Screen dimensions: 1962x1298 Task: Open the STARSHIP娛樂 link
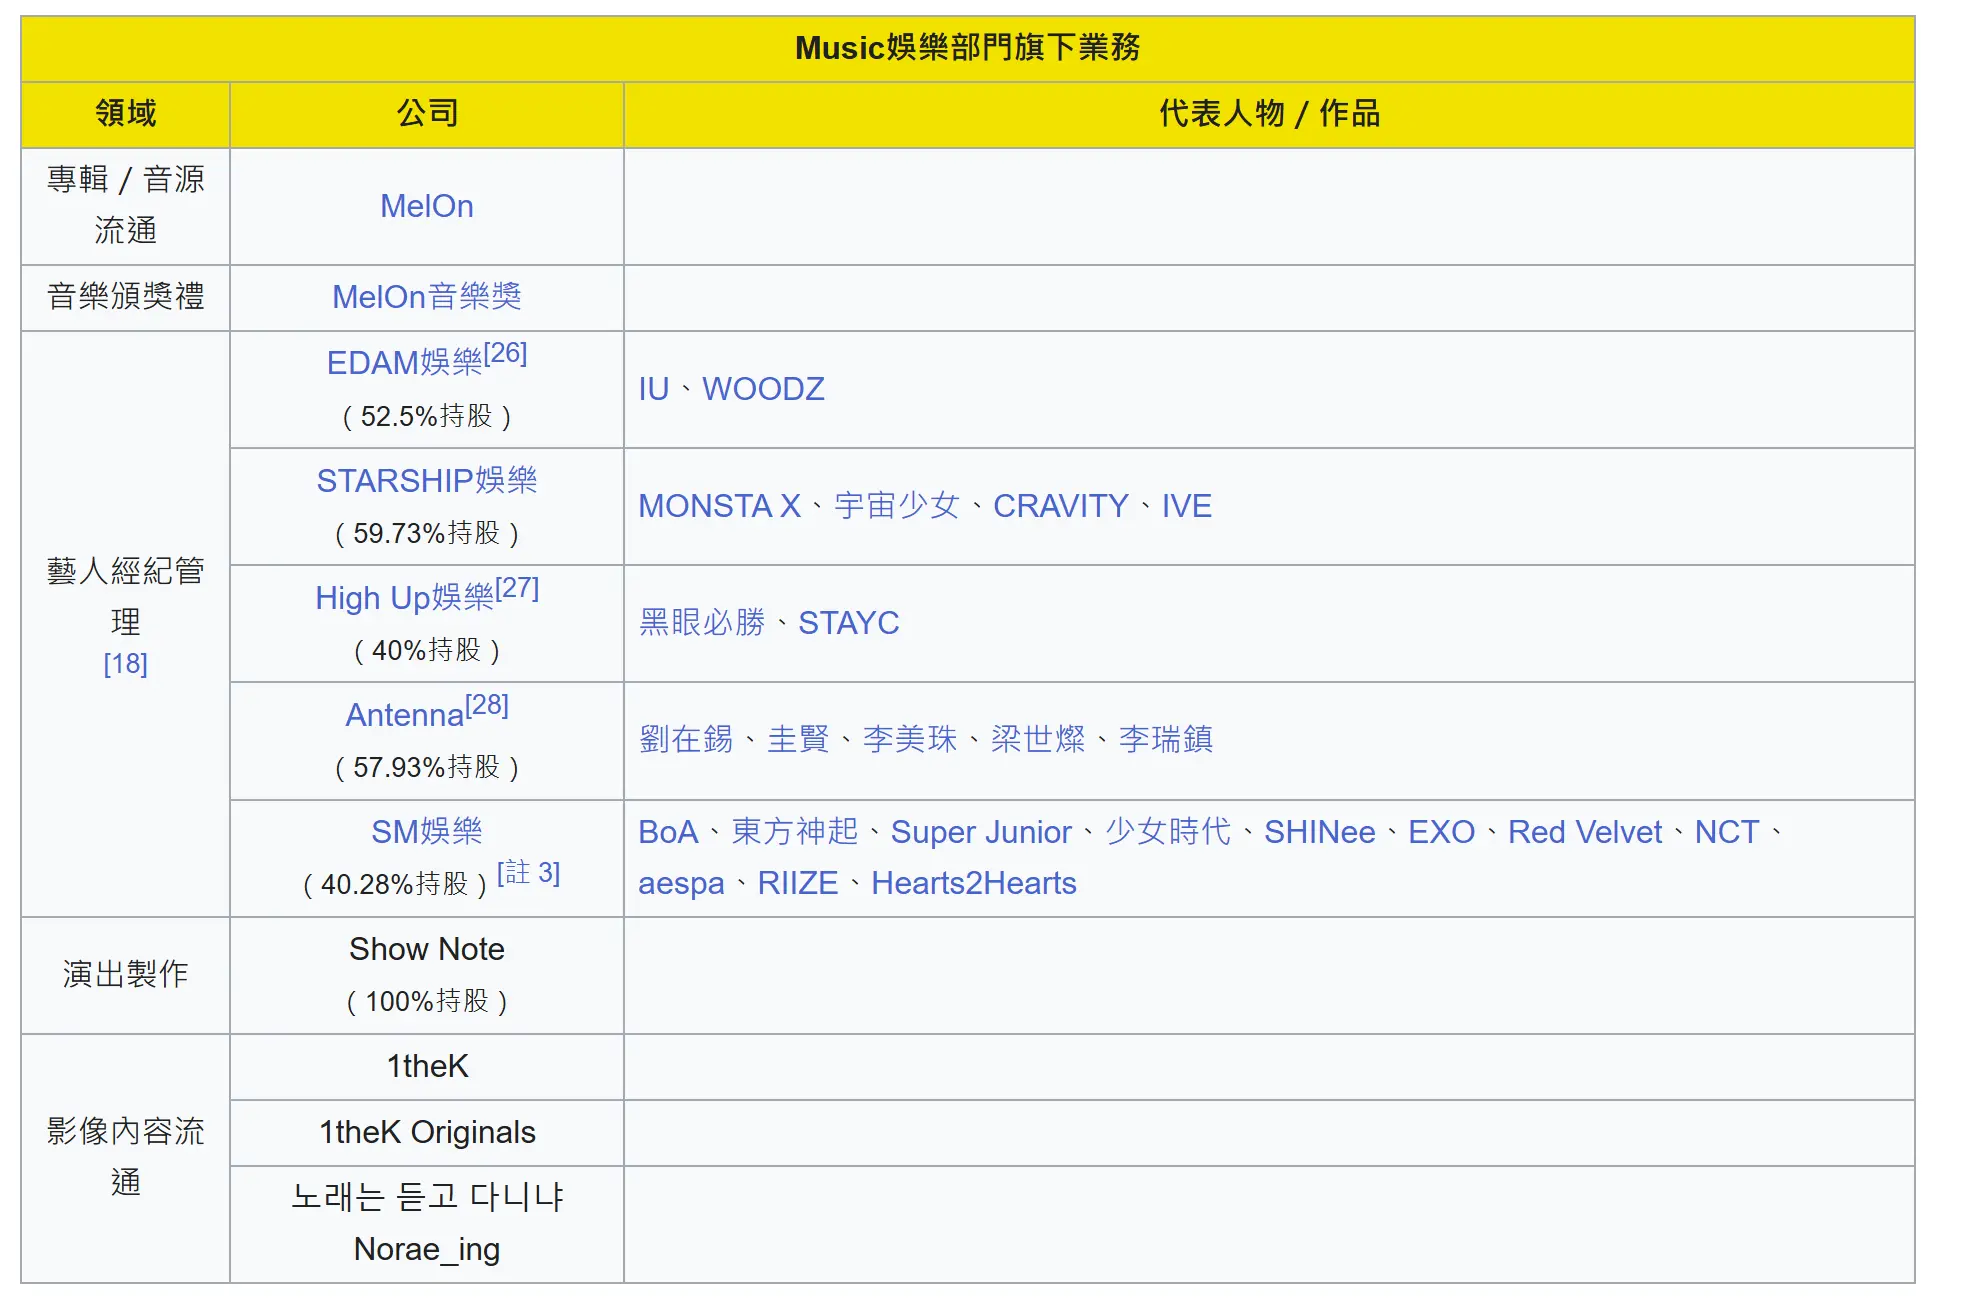click(x=427, y=481)
